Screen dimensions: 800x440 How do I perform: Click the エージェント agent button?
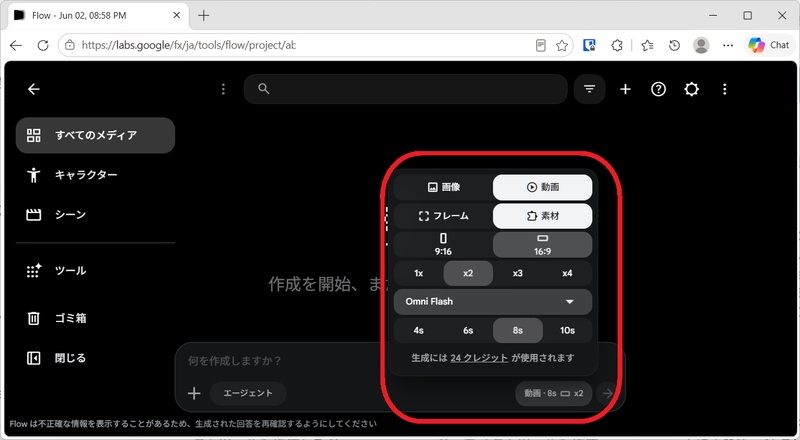click(x=248, y=393)
